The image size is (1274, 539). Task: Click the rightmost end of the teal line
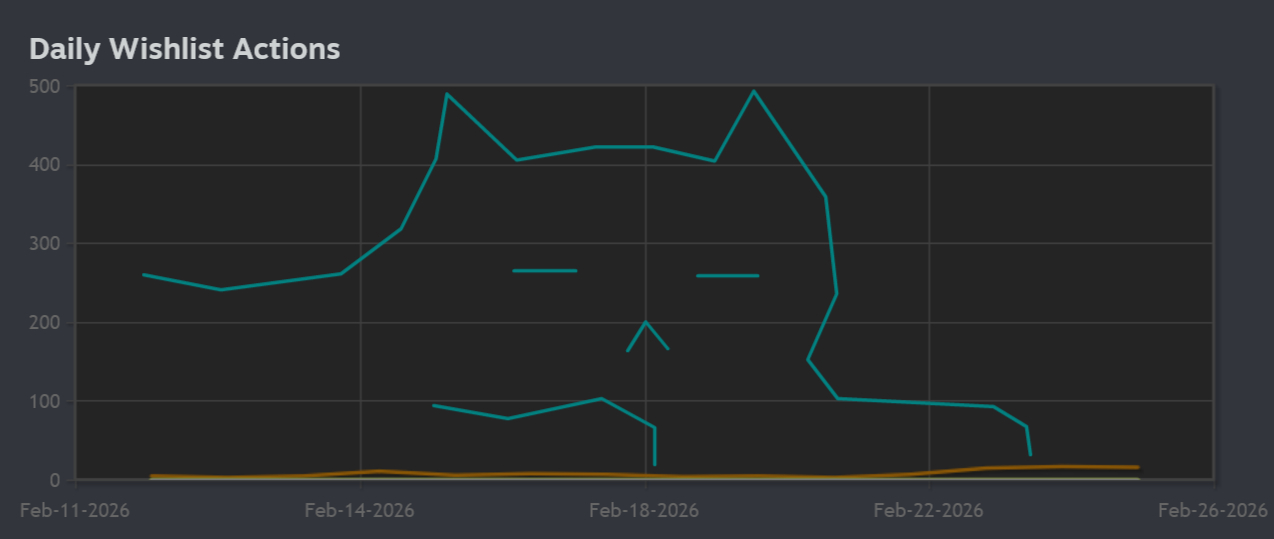coord(1030,455)
